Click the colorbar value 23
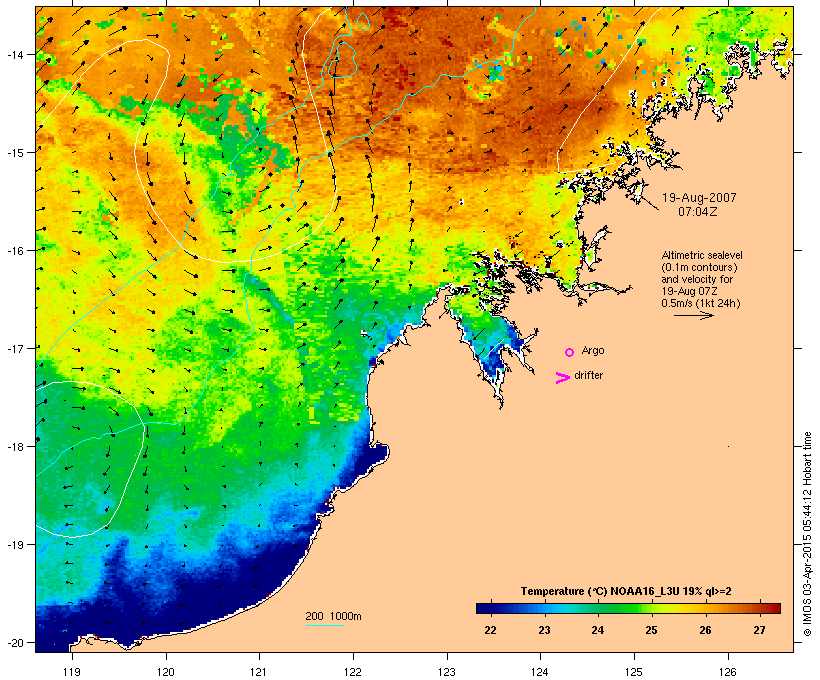Viewport: 820px width, 680px height. 544,630
